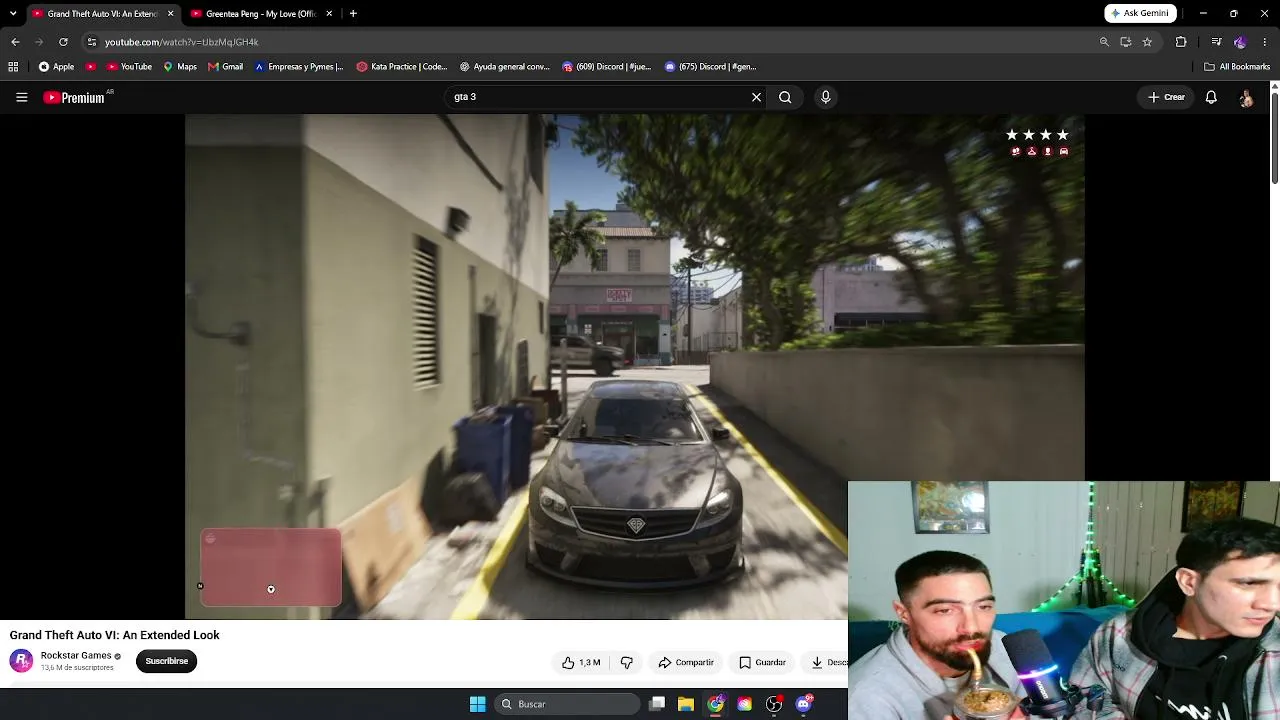
Task: Go to the YouTube Premium home logo
Action: 74,97
